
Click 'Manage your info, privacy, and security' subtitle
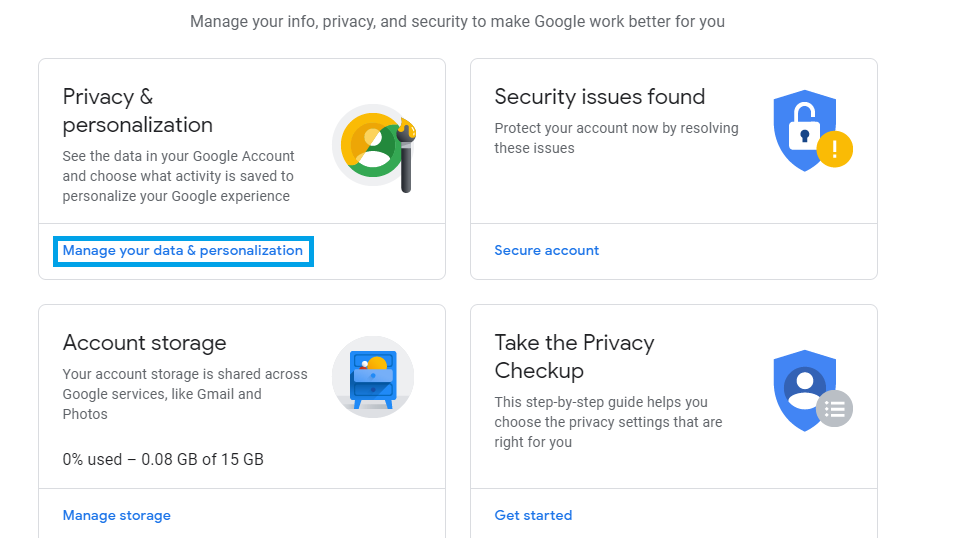pyautogui.click(x=457, y=21)
